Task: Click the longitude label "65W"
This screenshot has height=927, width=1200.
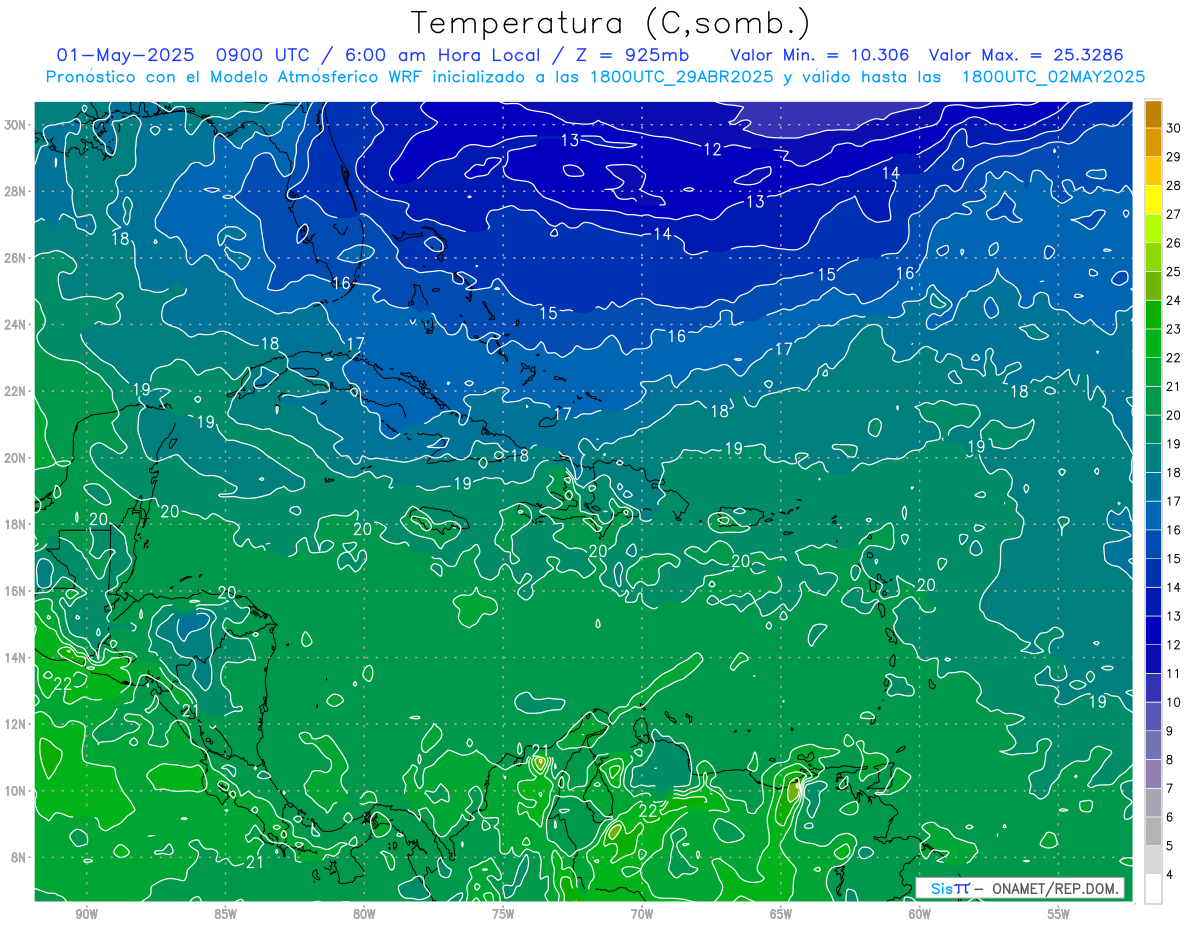Action: point(781,914)
